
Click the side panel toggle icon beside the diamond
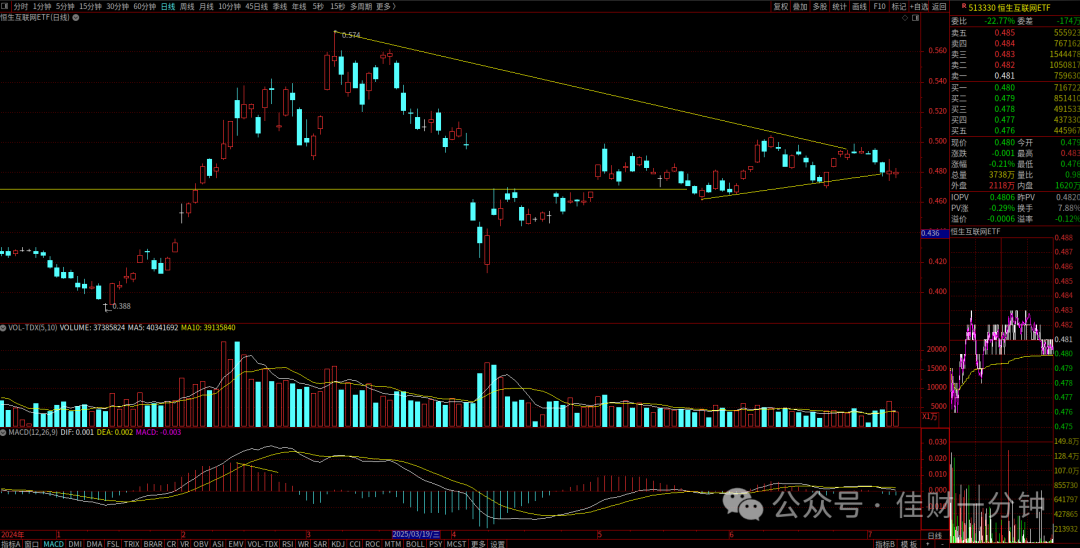(x=915, y=18)
